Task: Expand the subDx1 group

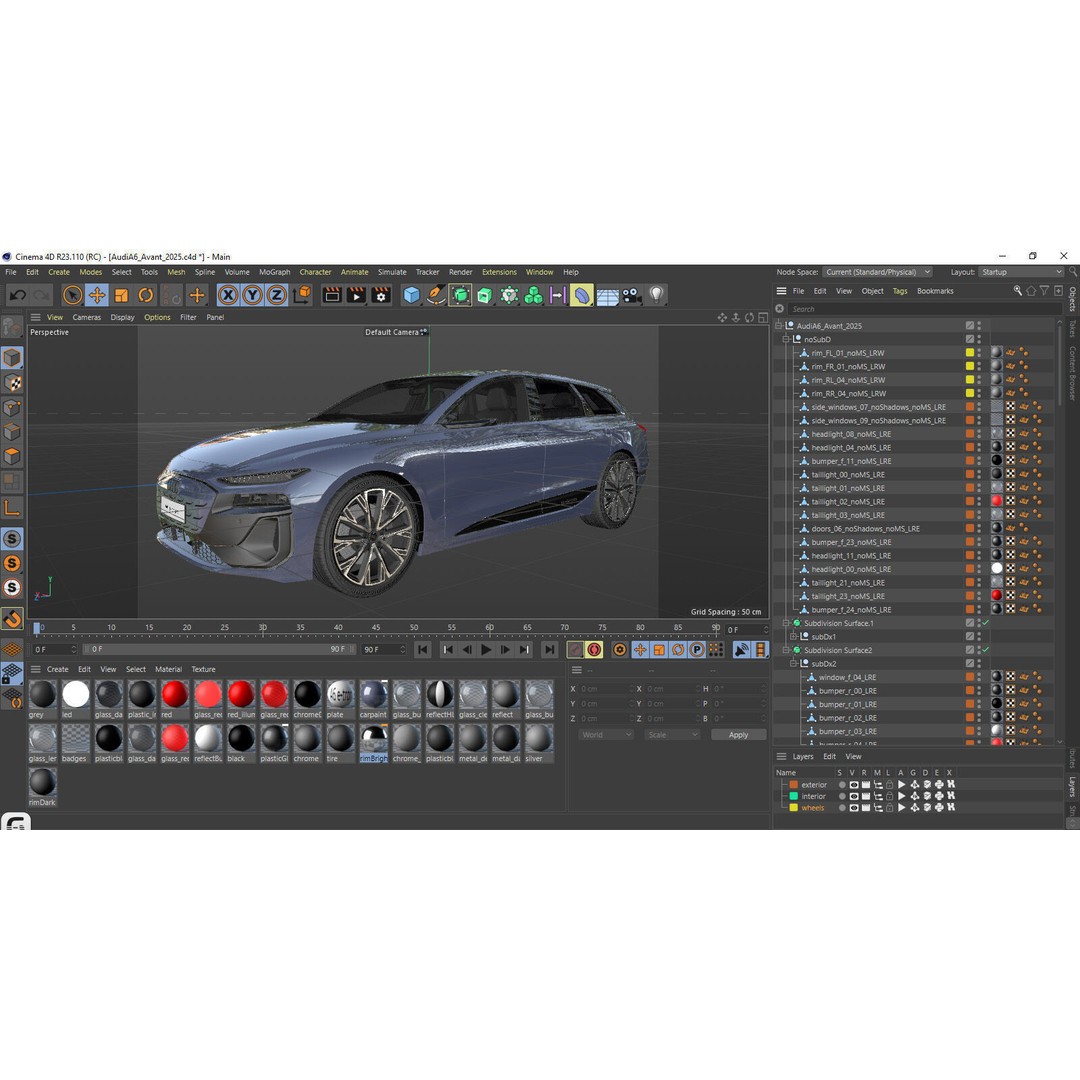Action: 793,636
